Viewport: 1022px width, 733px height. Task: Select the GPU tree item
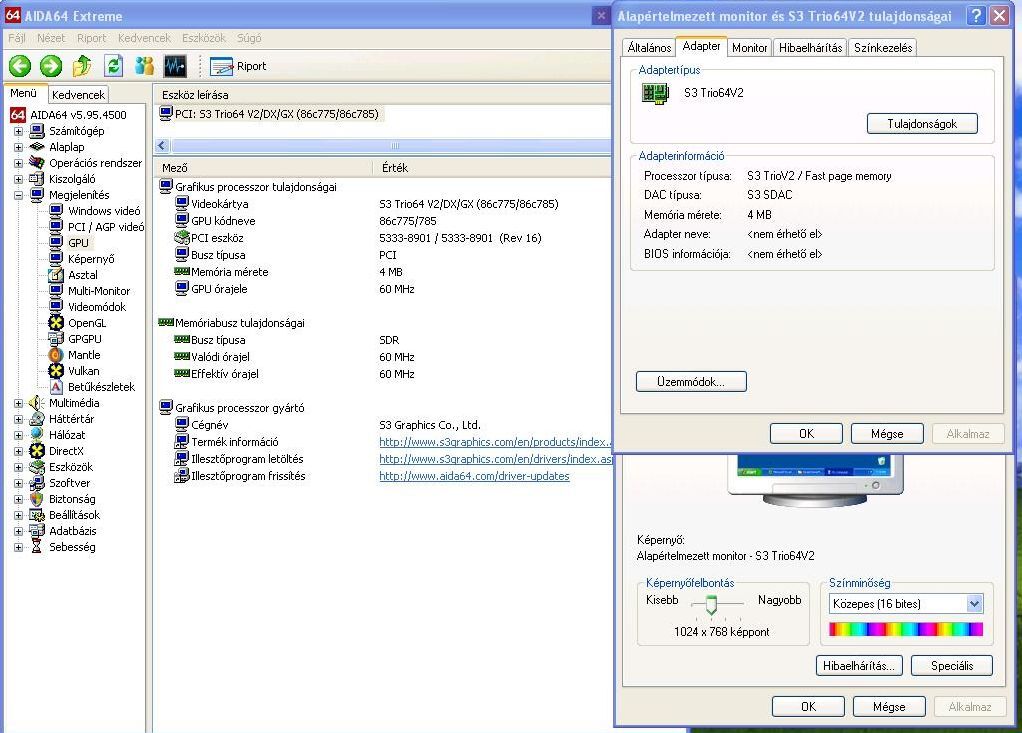pyautogui.click(x=78, y=243)
